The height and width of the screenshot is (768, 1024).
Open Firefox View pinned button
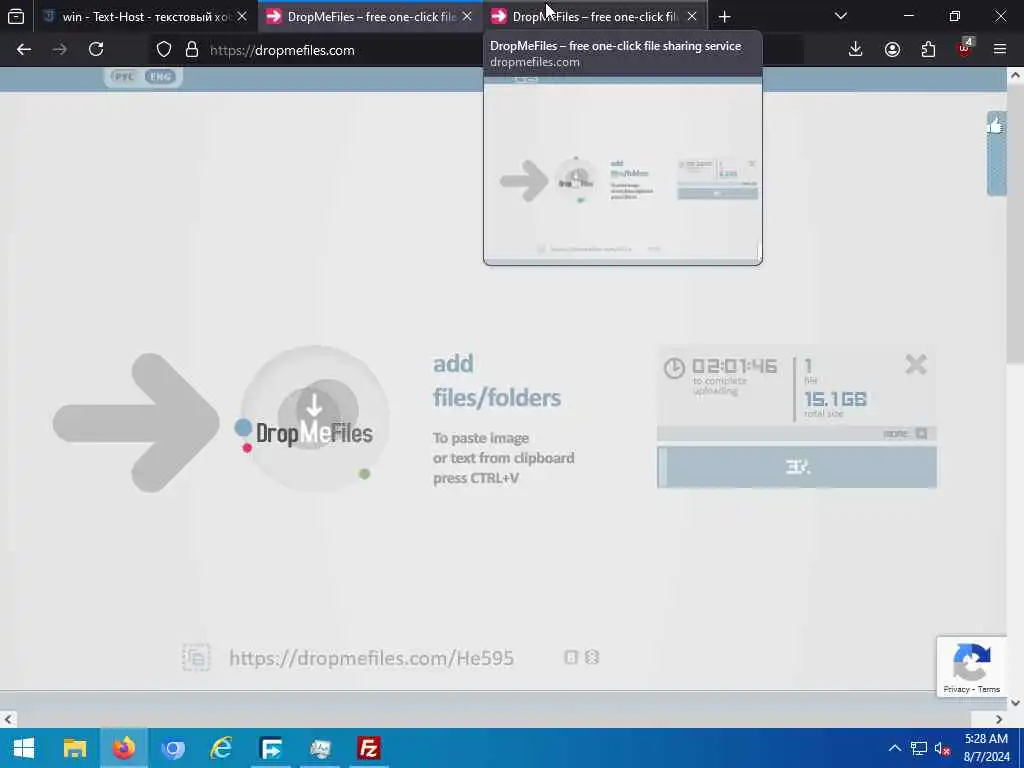(x=16, y=16)
